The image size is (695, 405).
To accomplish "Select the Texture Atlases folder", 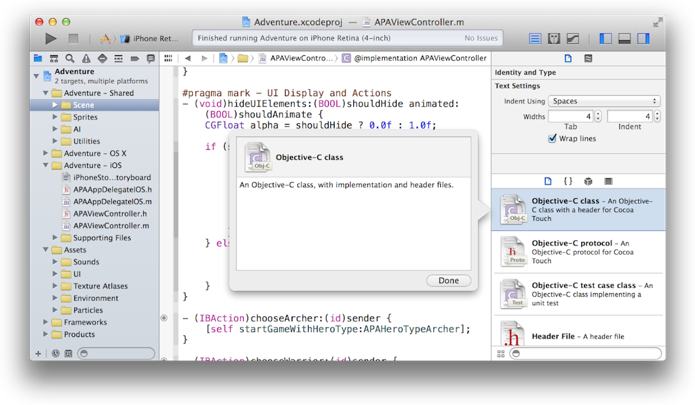I will coord(94,286).
